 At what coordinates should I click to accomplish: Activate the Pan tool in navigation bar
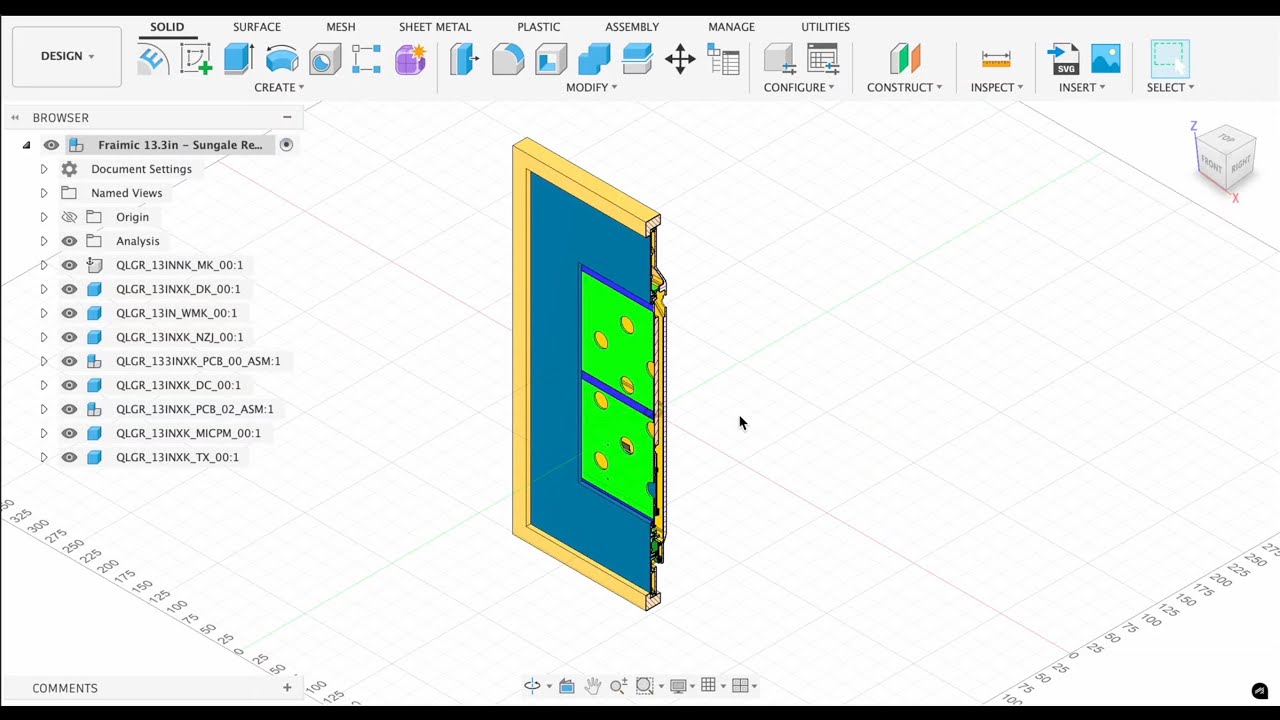592,685
